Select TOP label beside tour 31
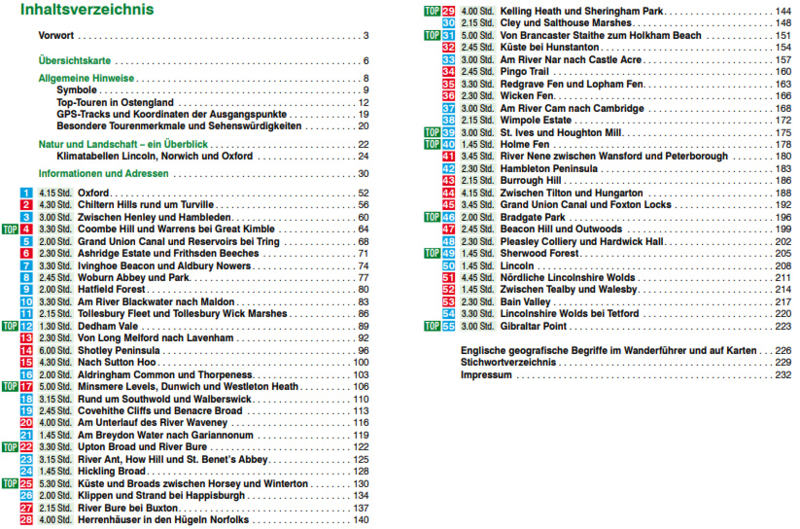The width and height of the screenshot is (800, 529). pos(432,35)
